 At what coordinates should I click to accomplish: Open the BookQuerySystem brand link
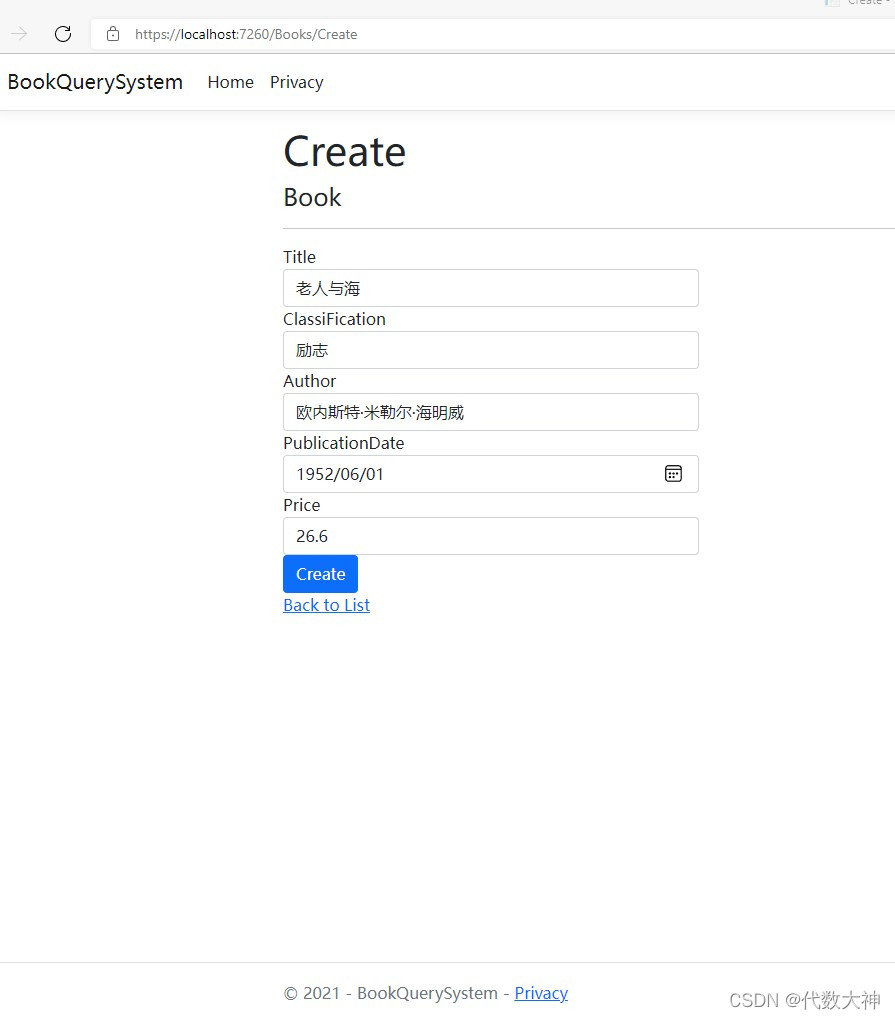point(95,82)
